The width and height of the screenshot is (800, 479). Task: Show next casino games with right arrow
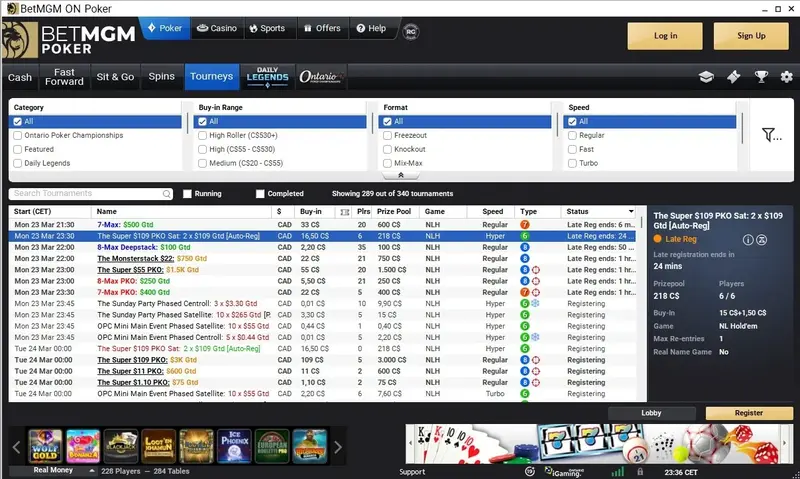tap(338, 447)
